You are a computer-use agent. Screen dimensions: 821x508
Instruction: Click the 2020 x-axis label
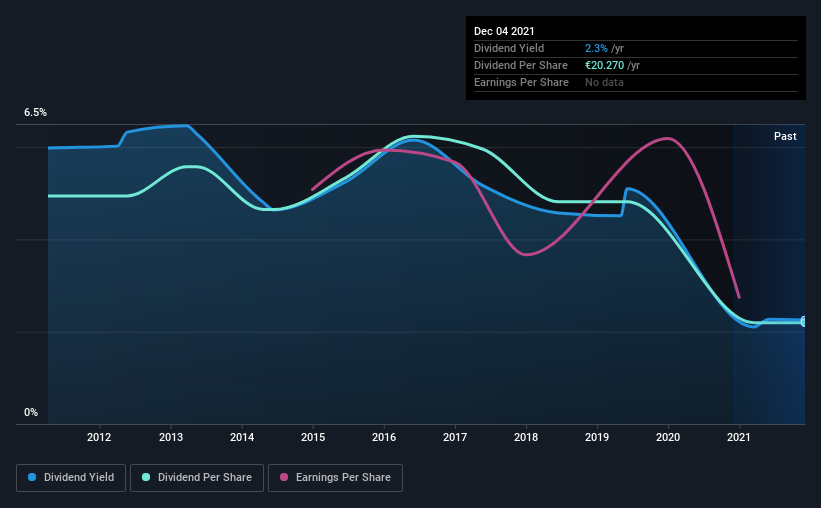click(x=668, y=437)
